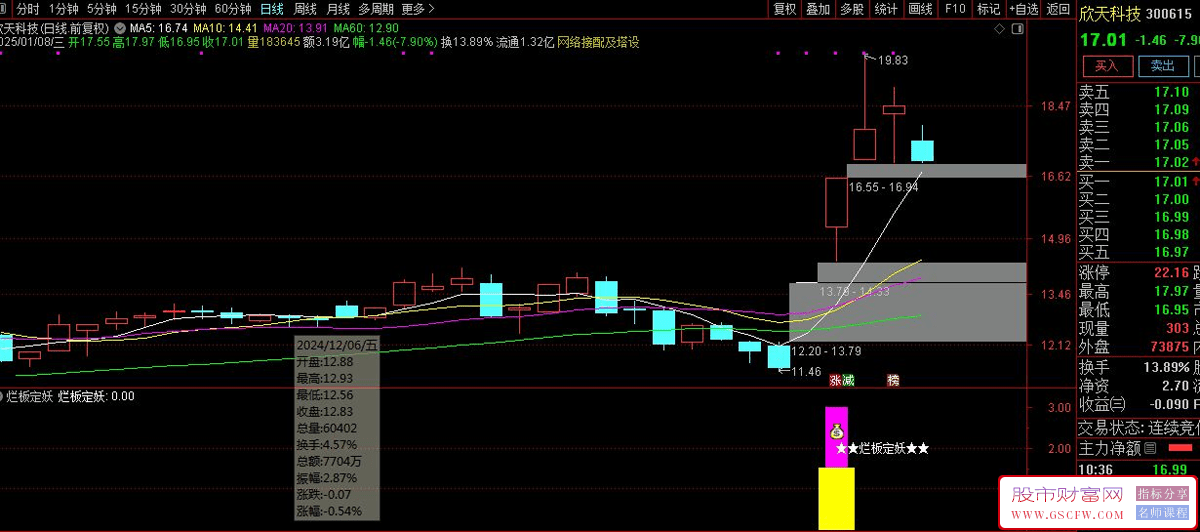Click the 指标分享 badge
Screen dimensions: 1200x532
point(1164,493)
